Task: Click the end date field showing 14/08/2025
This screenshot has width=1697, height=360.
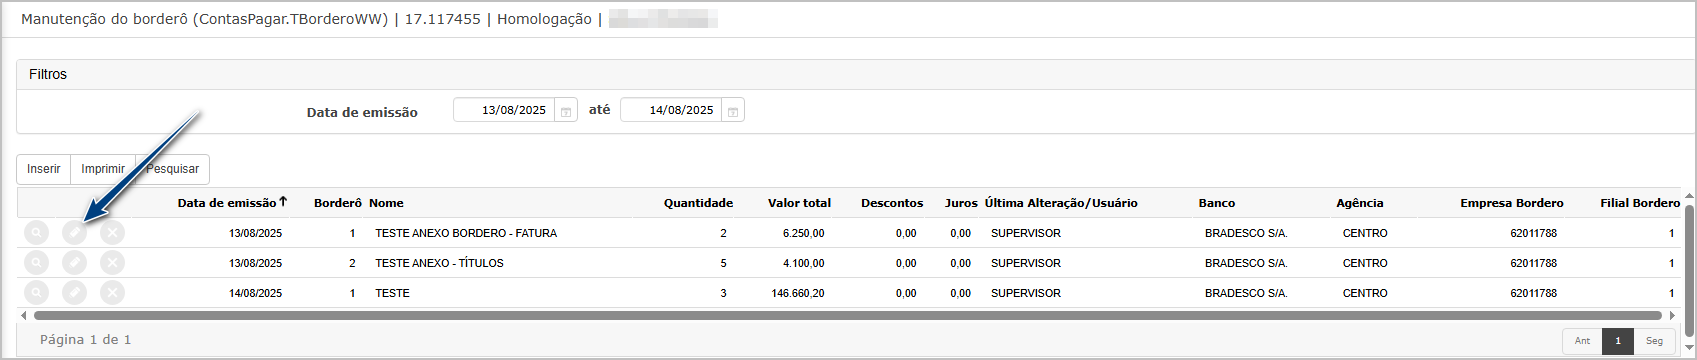Action: tap(671, 110)
